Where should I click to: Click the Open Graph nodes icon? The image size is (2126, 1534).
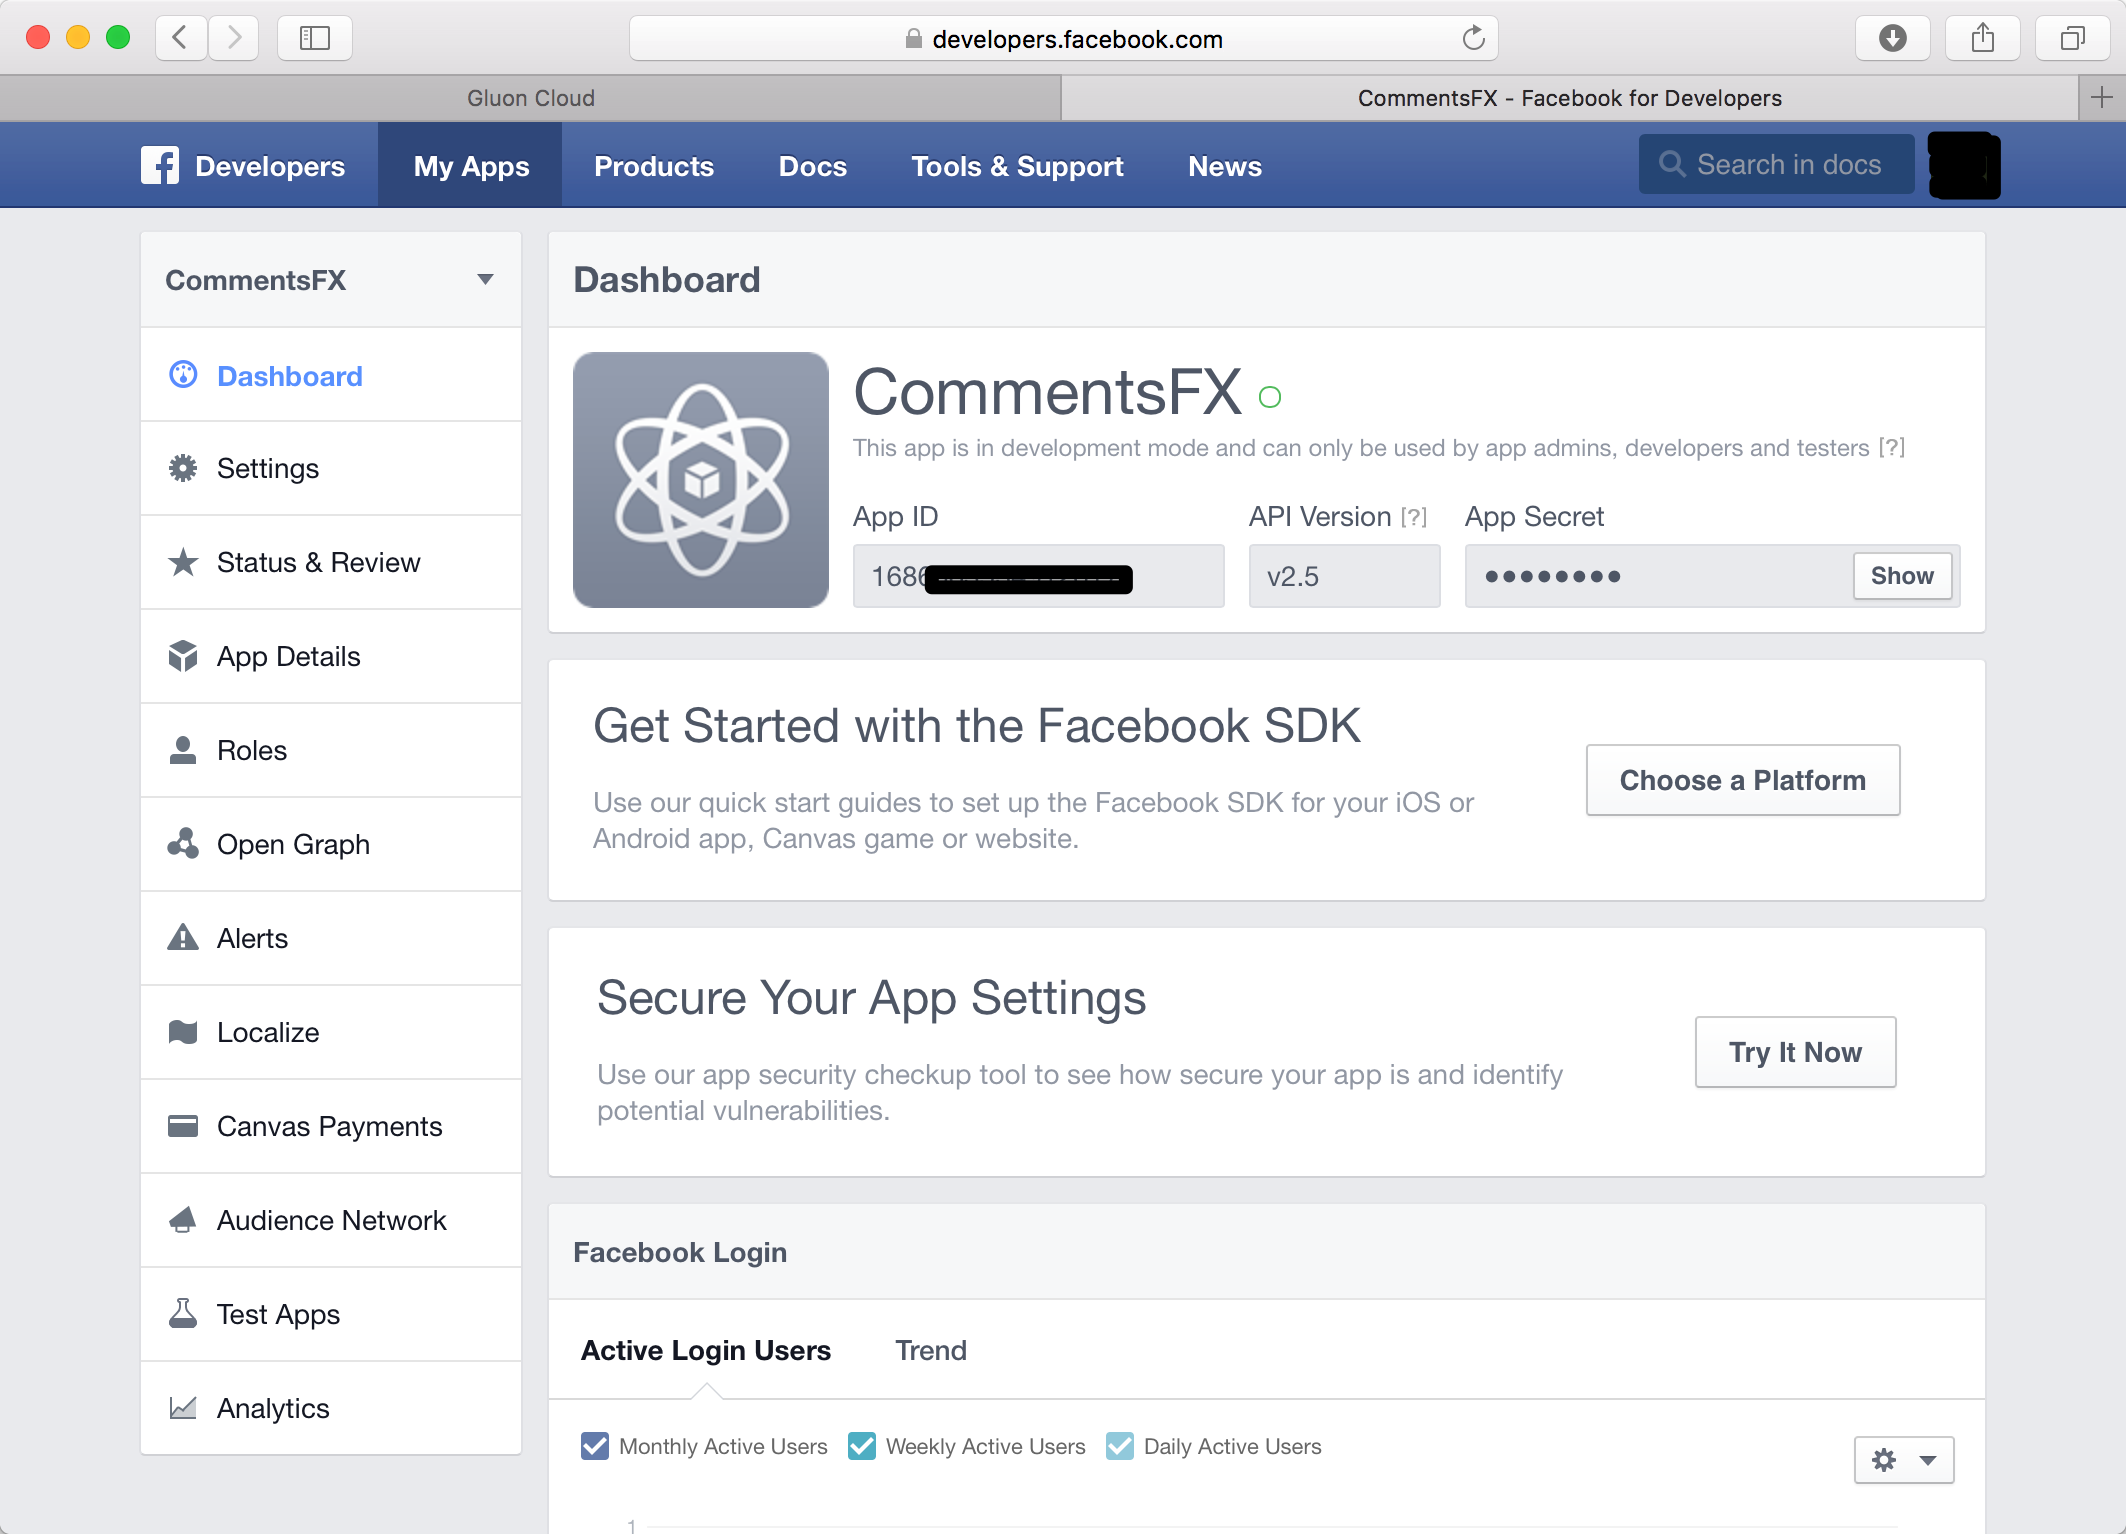coord(183,844)
